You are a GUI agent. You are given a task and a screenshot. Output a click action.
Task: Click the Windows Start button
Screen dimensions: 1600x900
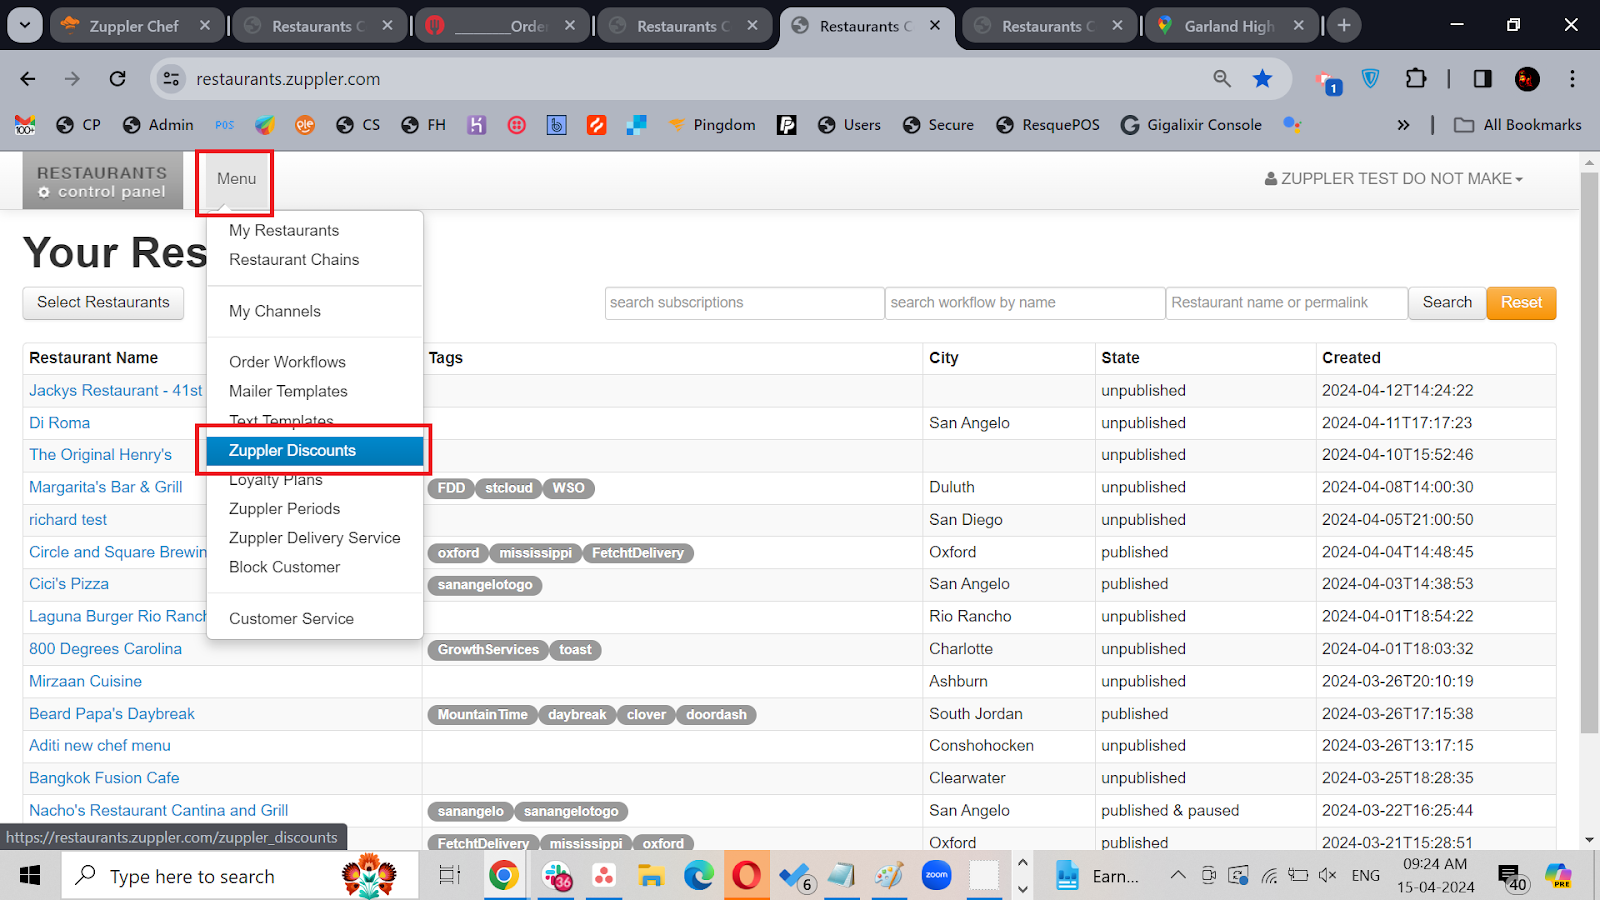(30, 876)
